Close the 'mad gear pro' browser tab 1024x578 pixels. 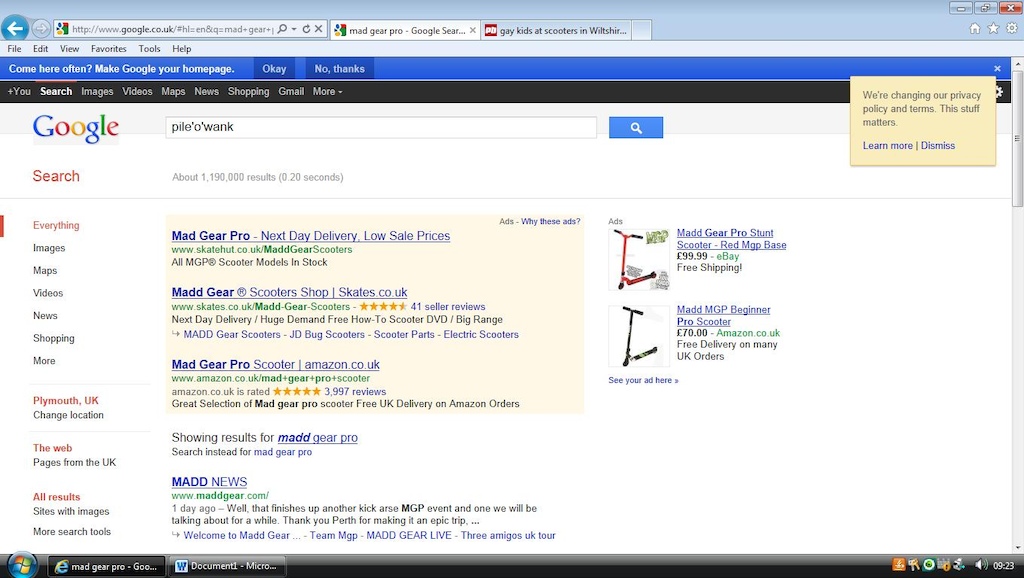473,30
